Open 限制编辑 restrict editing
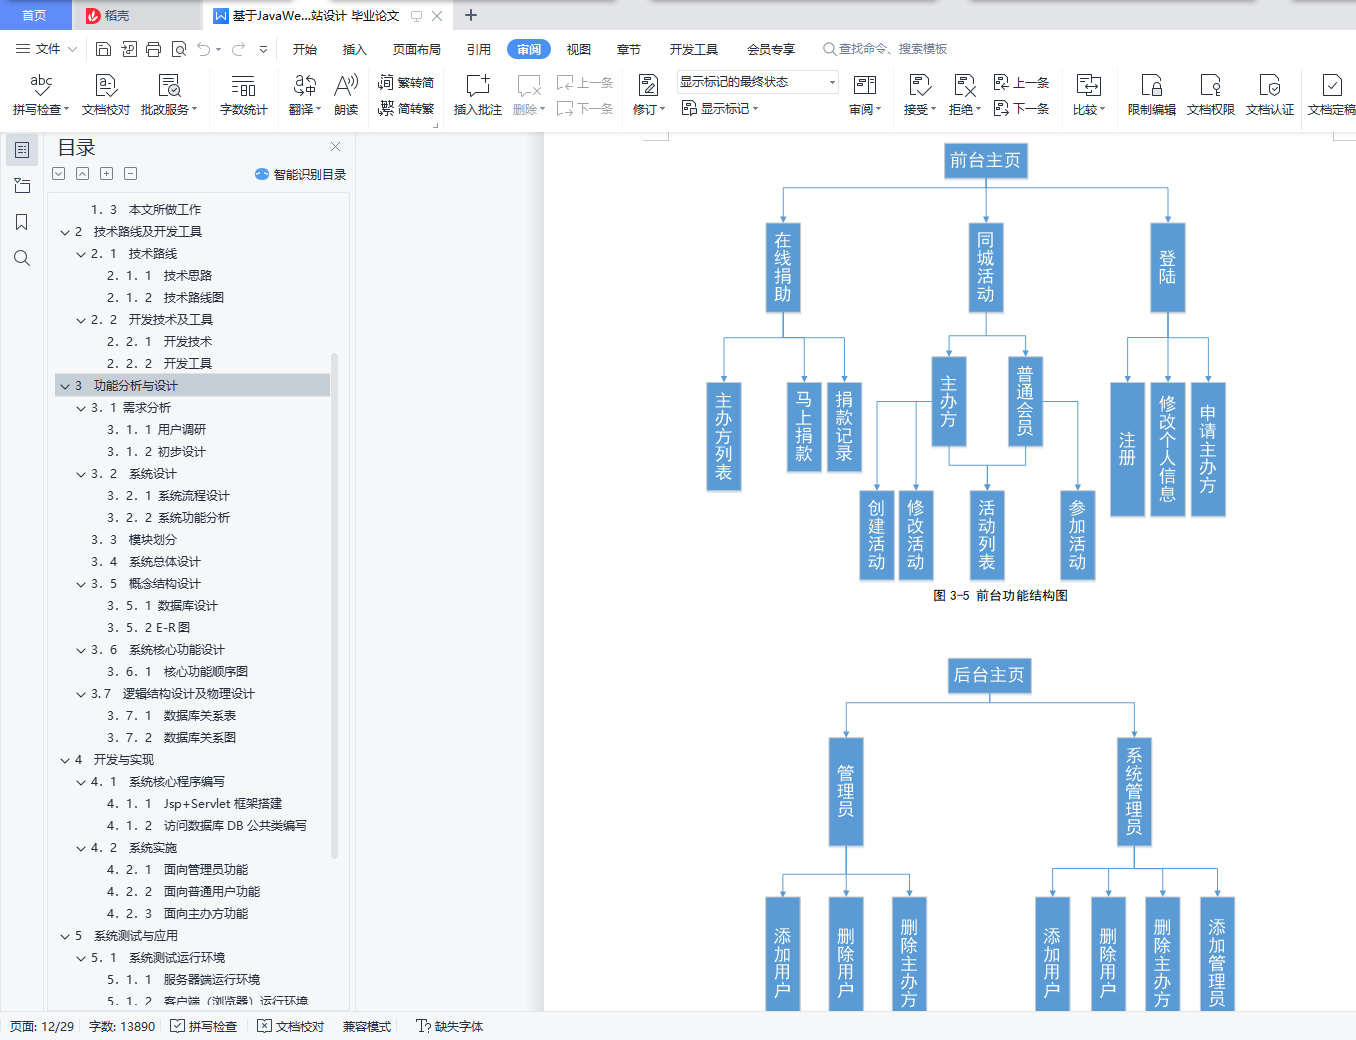 (x=1152, y=95)
